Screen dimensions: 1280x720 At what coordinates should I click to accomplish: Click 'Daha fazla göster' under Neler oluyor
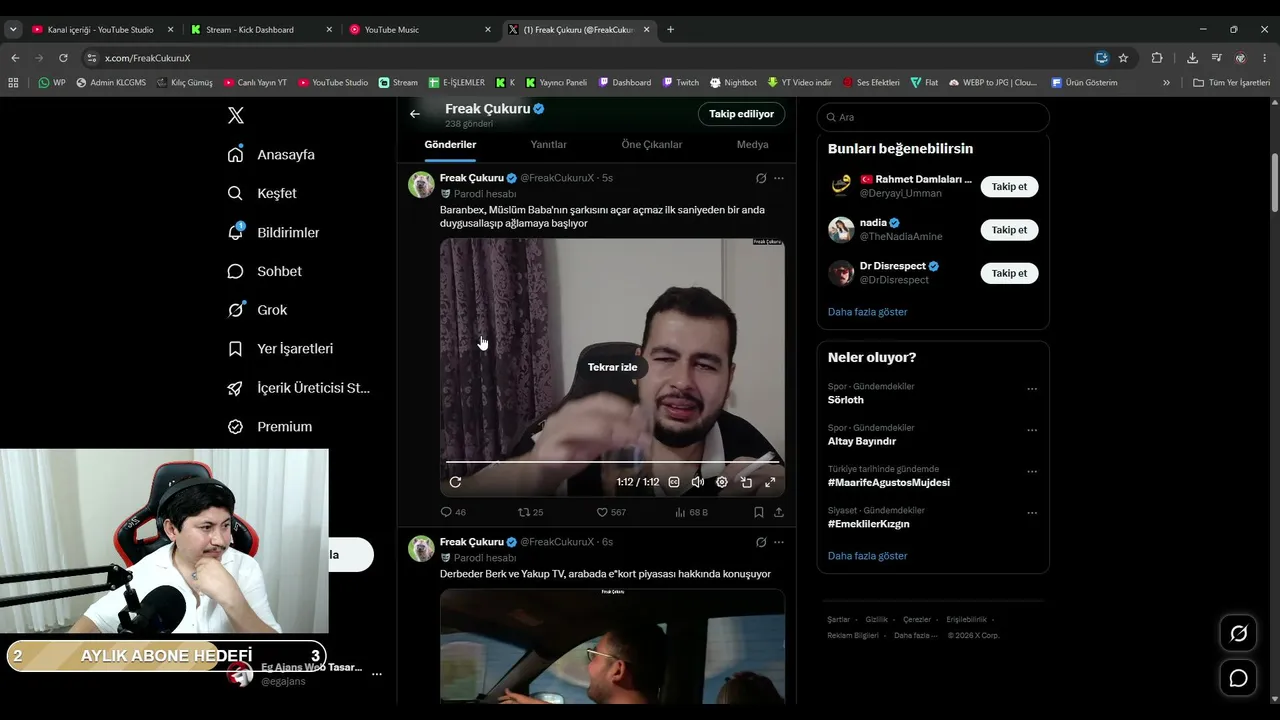867,556
